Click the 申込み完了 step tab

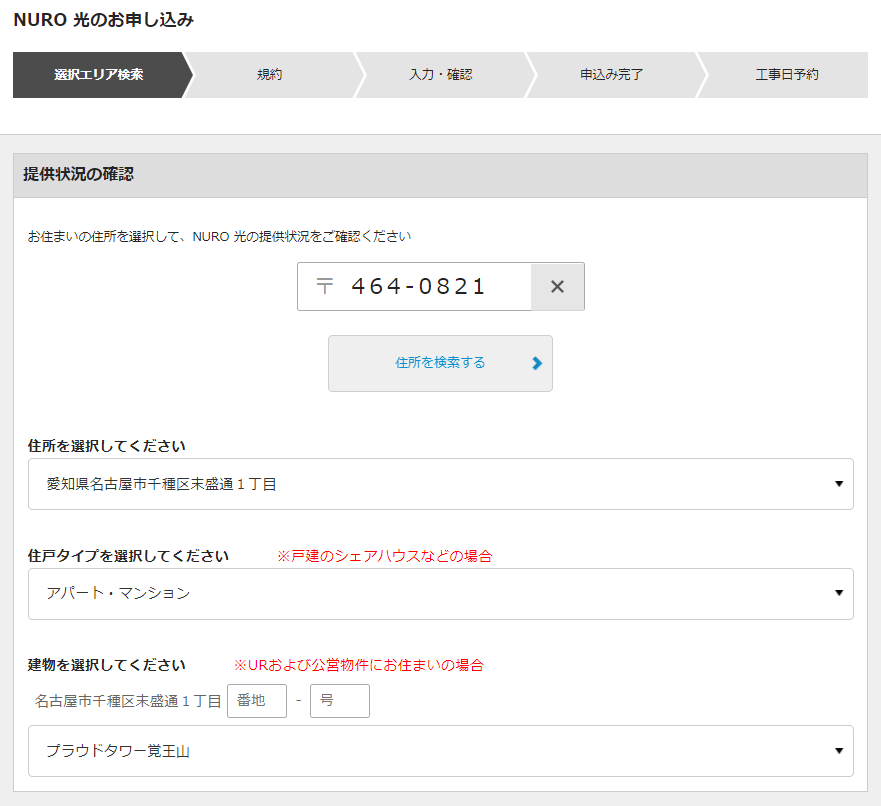coord(612,75)
